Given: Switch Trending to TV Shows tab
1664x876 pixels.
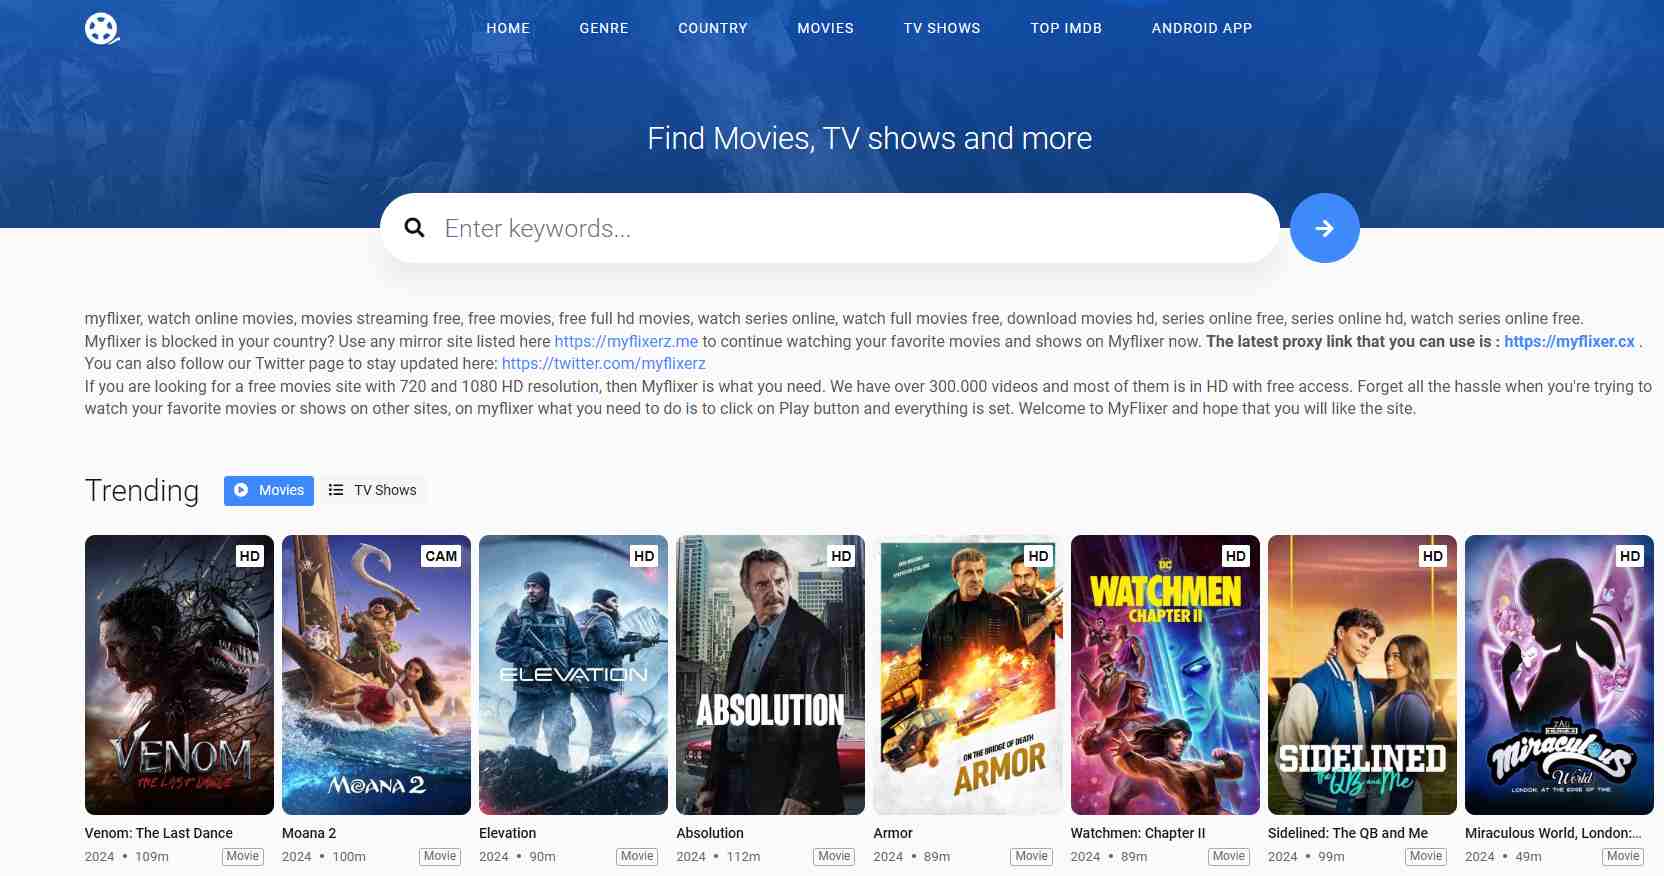Looking at the screenshot, I should tap(372, 490).
